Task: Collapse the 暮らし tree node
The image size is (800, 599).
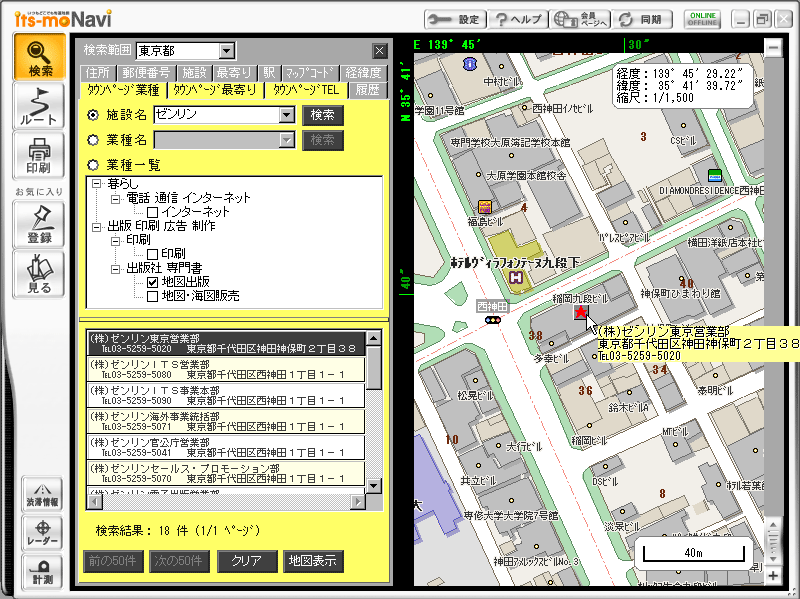Action: click(x=96, y=184)
